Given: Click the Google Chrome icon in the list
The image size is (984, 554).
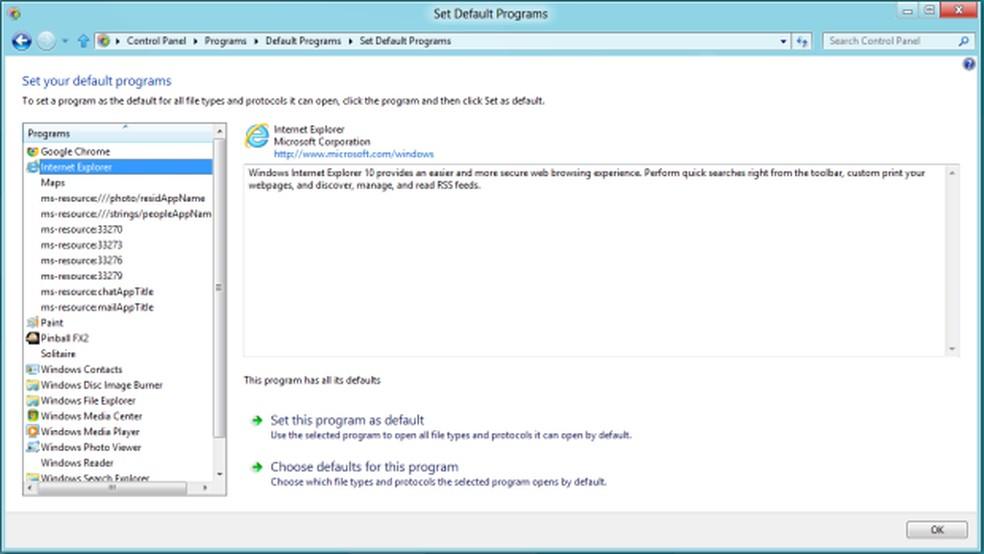Looking at the screenshot, I should click(33, 151).
